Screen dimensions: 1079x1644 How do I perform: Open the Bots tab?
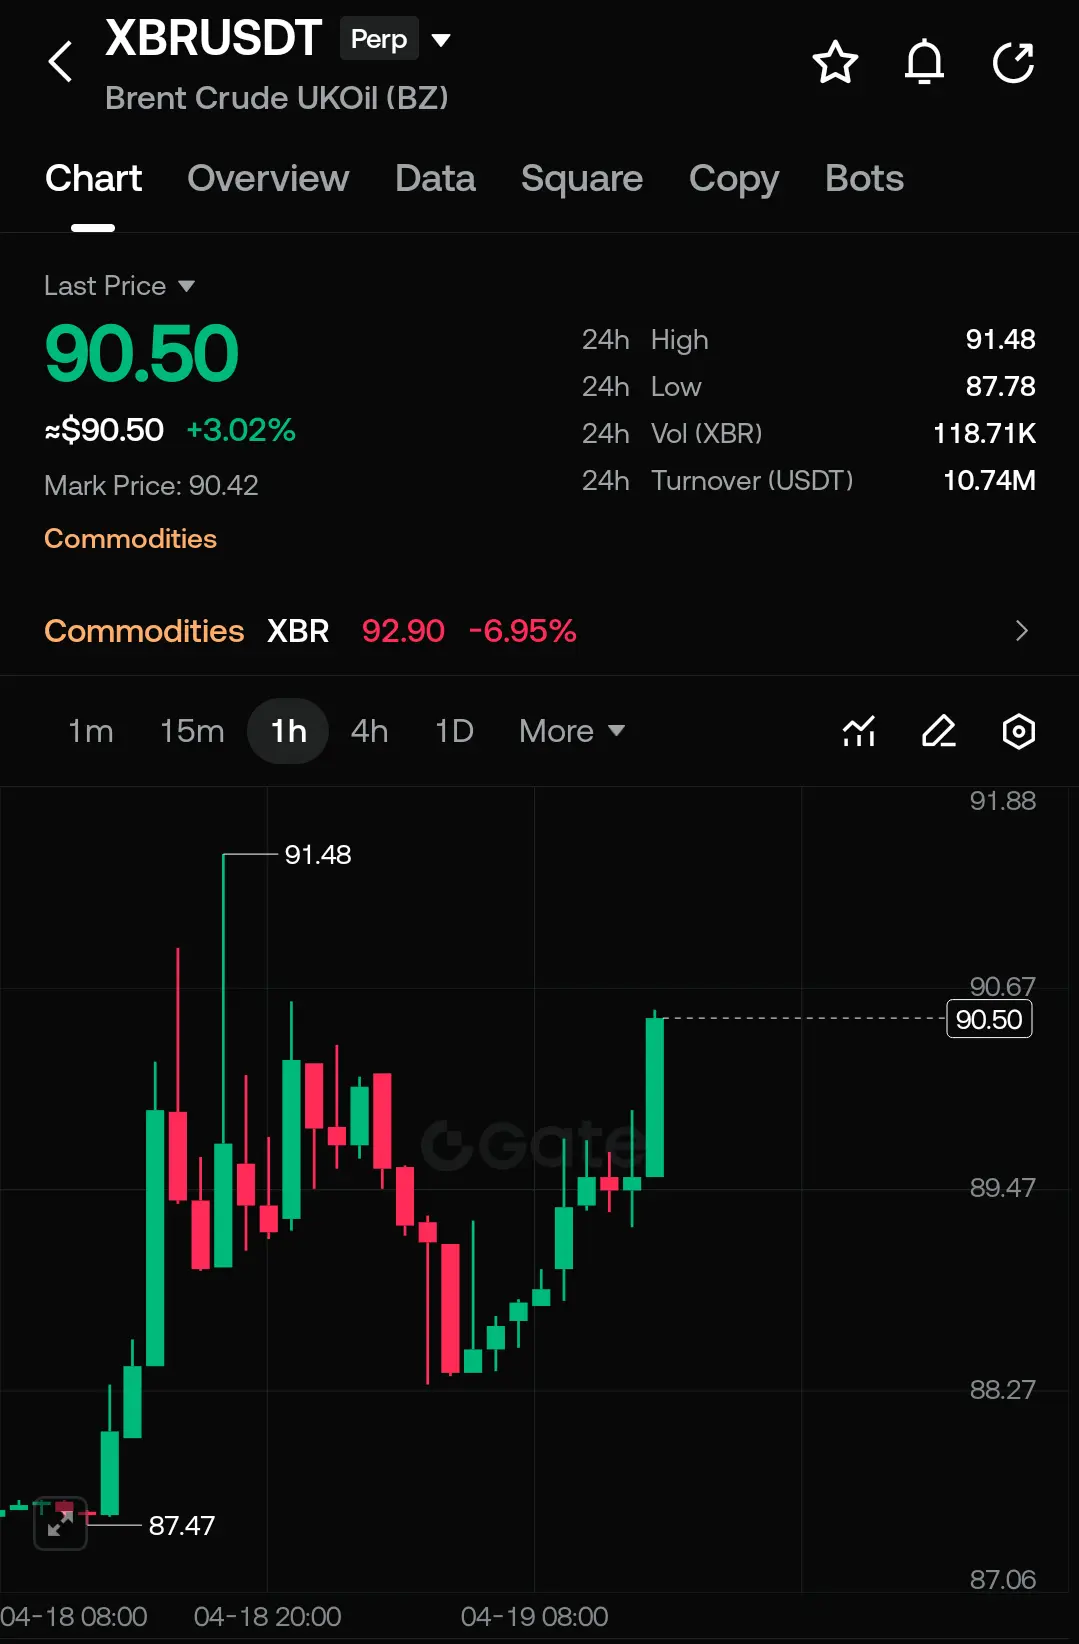[x=864, y=179]
